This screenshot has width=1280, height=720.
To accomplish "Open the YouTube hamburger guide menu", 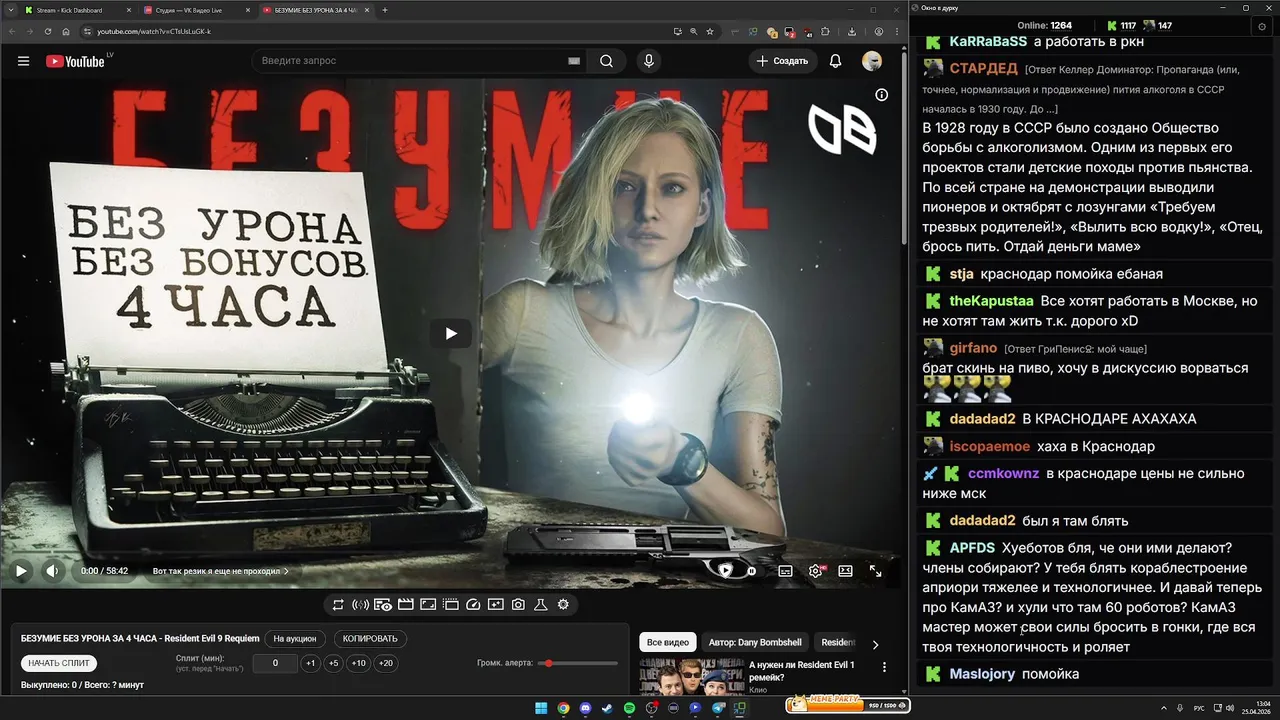I will pos(23,61).
